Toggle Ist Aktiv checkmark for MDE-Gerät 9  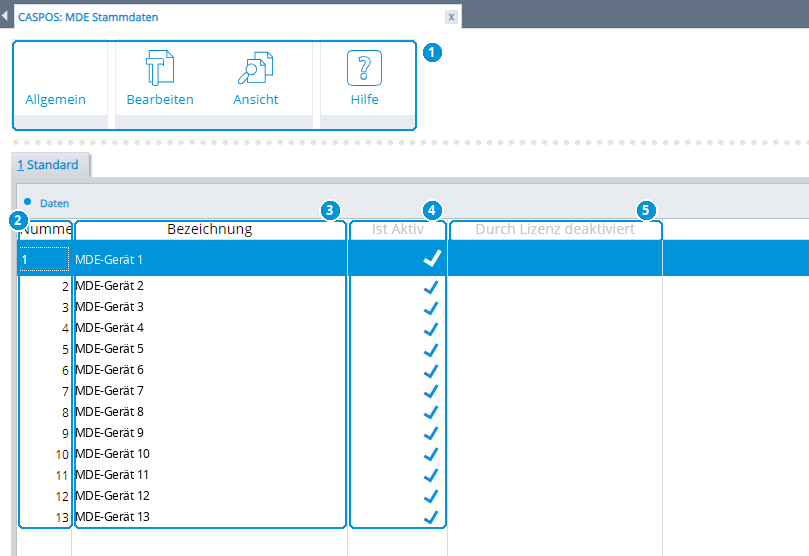(431, 434)
